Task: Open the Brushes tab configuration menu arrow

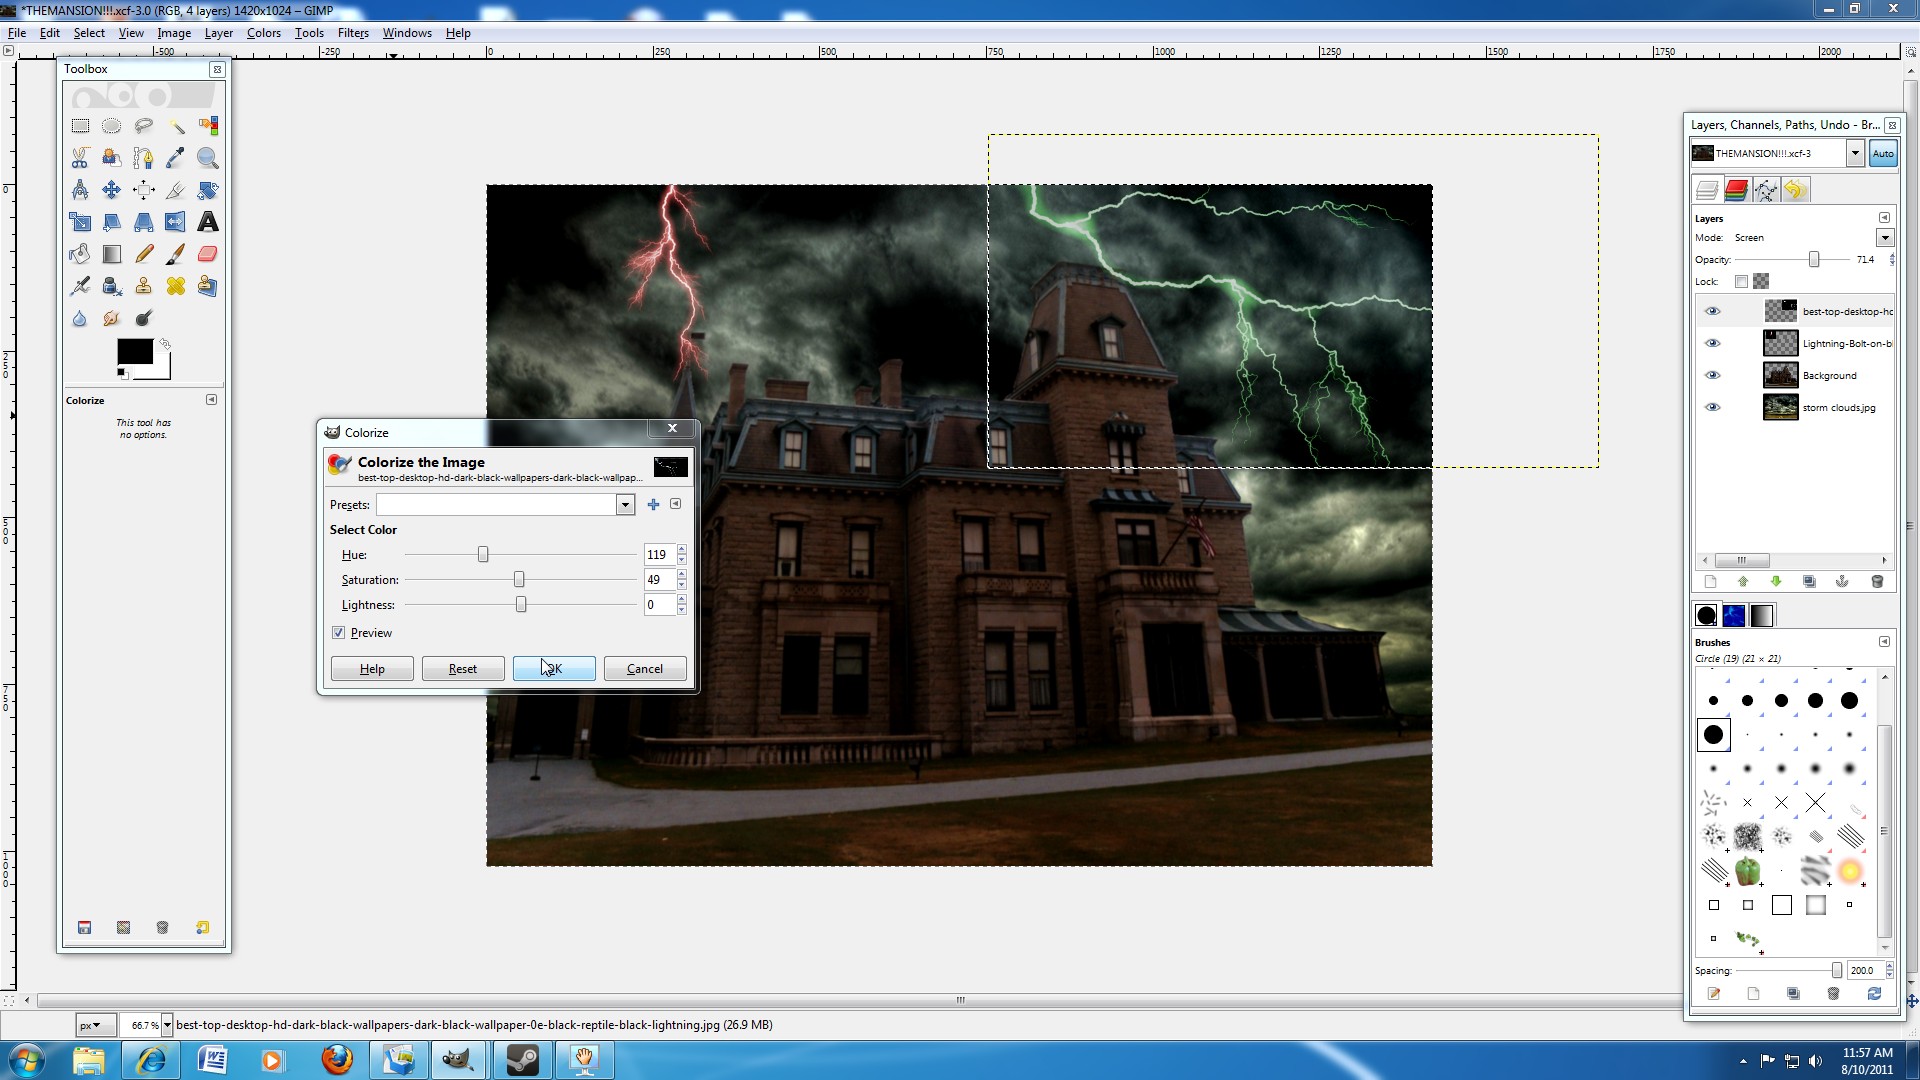Action: pyautogui.click(x=1884, y=642)
